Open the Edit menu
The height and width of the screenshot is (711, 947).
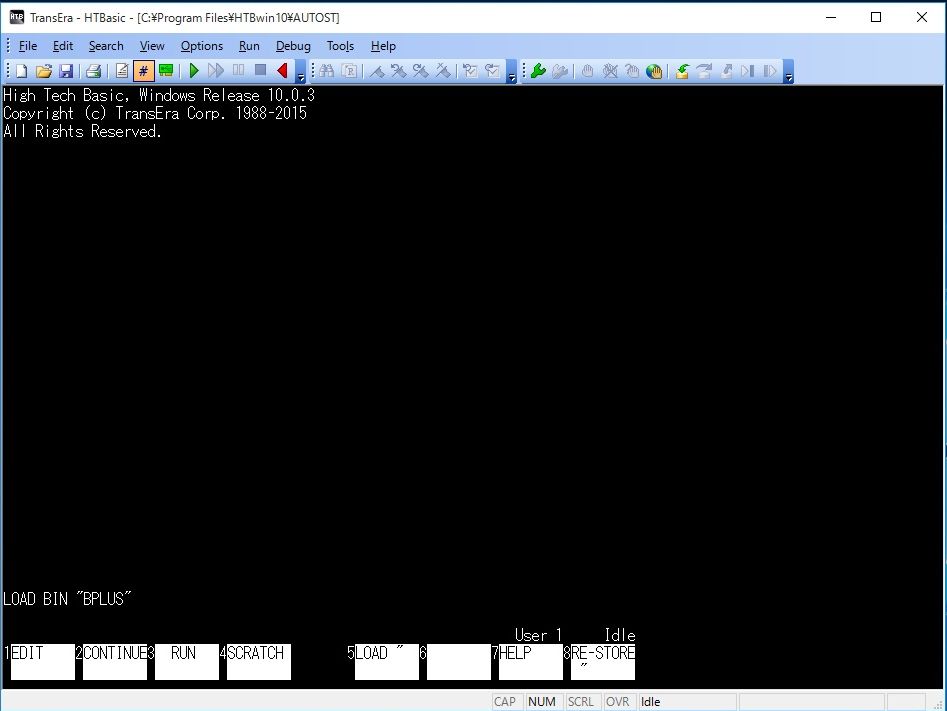click(x=63, y=46)
